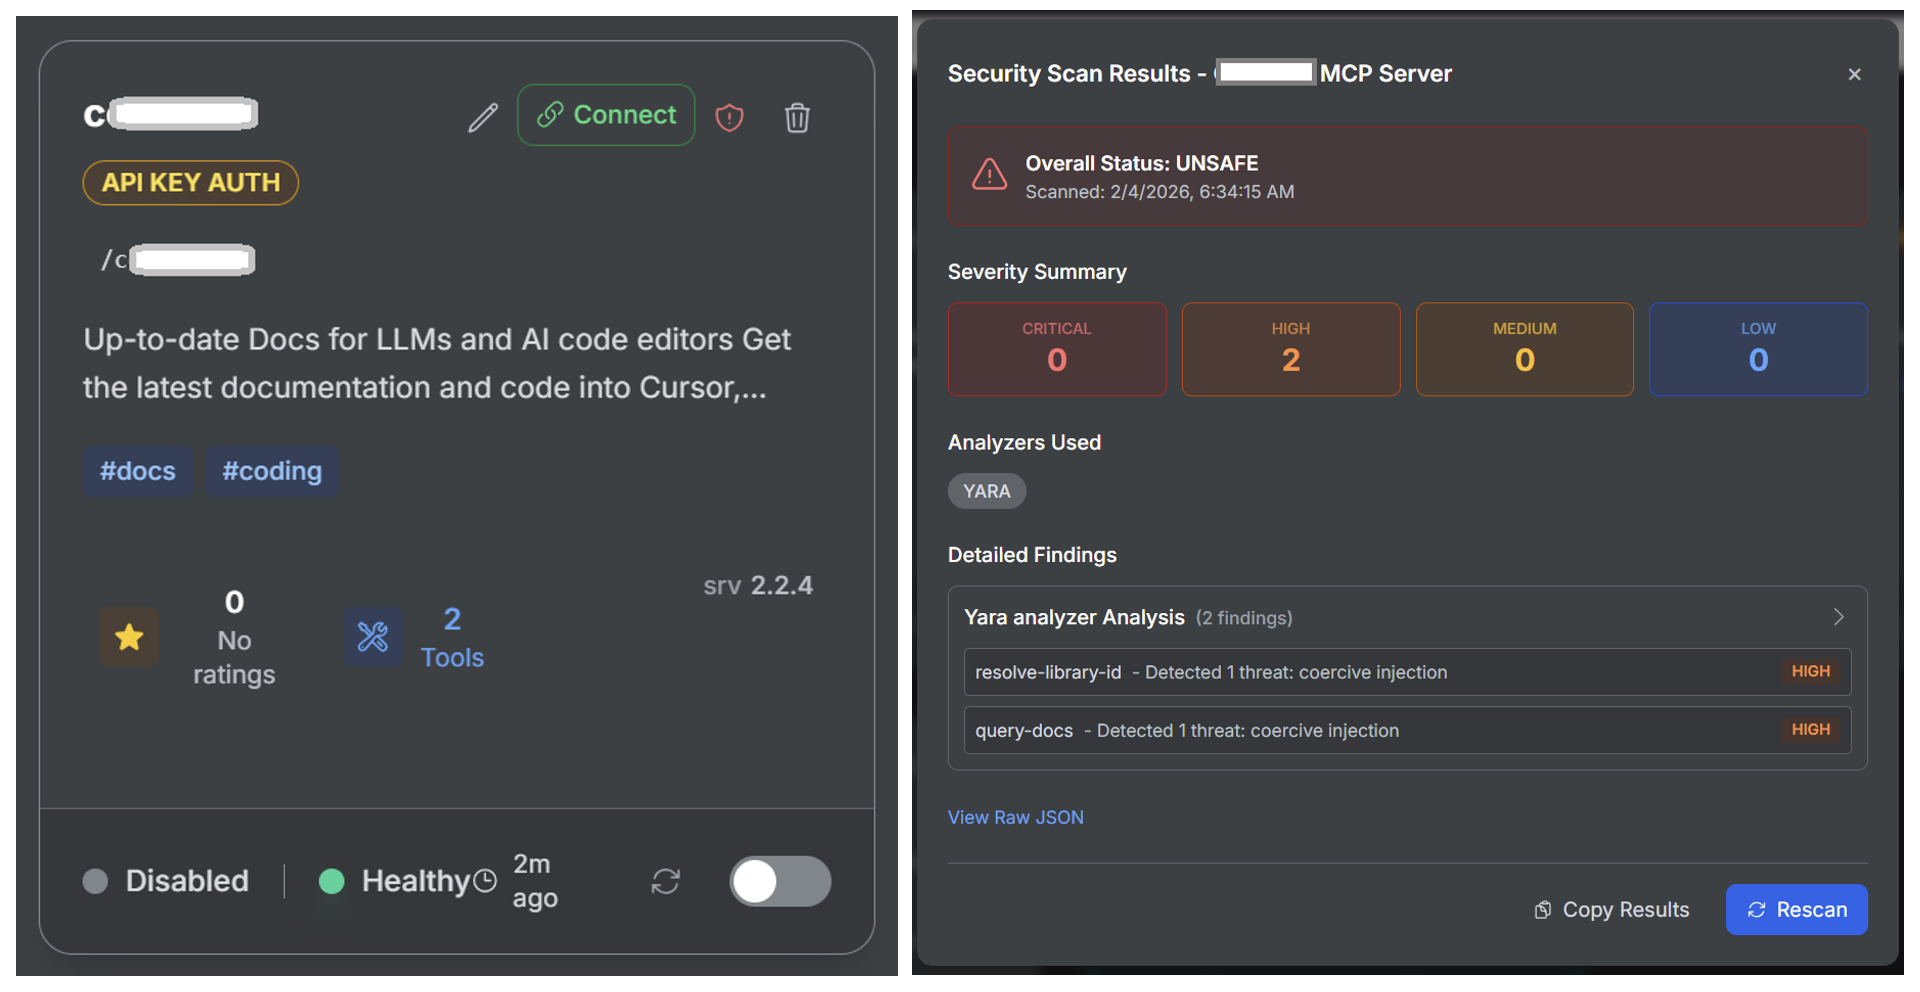Click the pencil edit icon on server card
Screen dimensions: 1920x992
coord(483,118)
